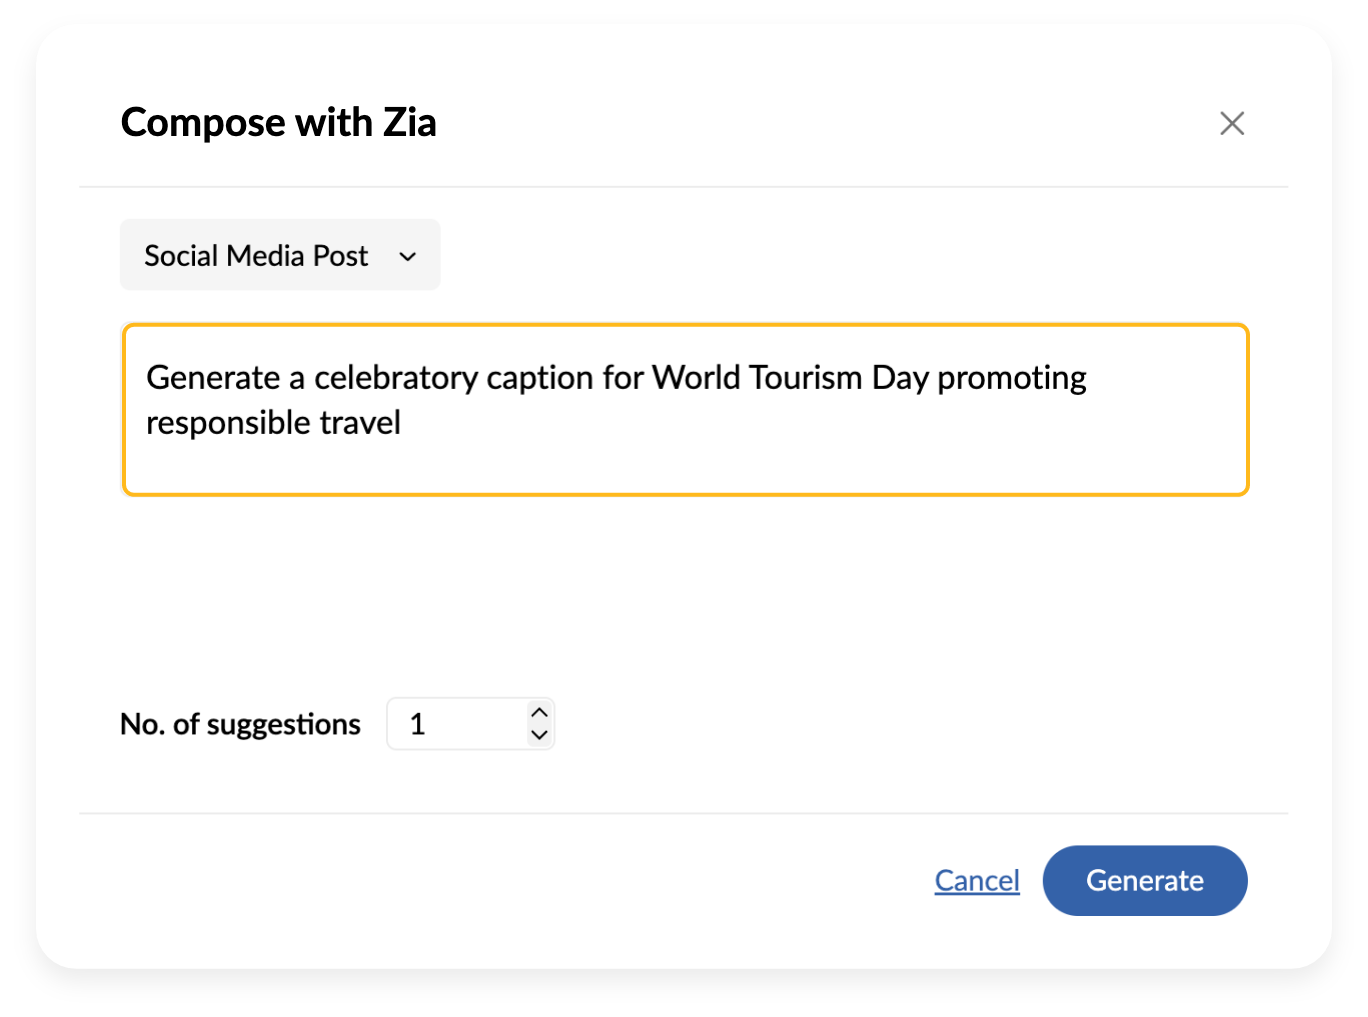Screen dimensions: 1368x1017
Task: Click the word "Zia" in the title
Action: click(410, 123)
